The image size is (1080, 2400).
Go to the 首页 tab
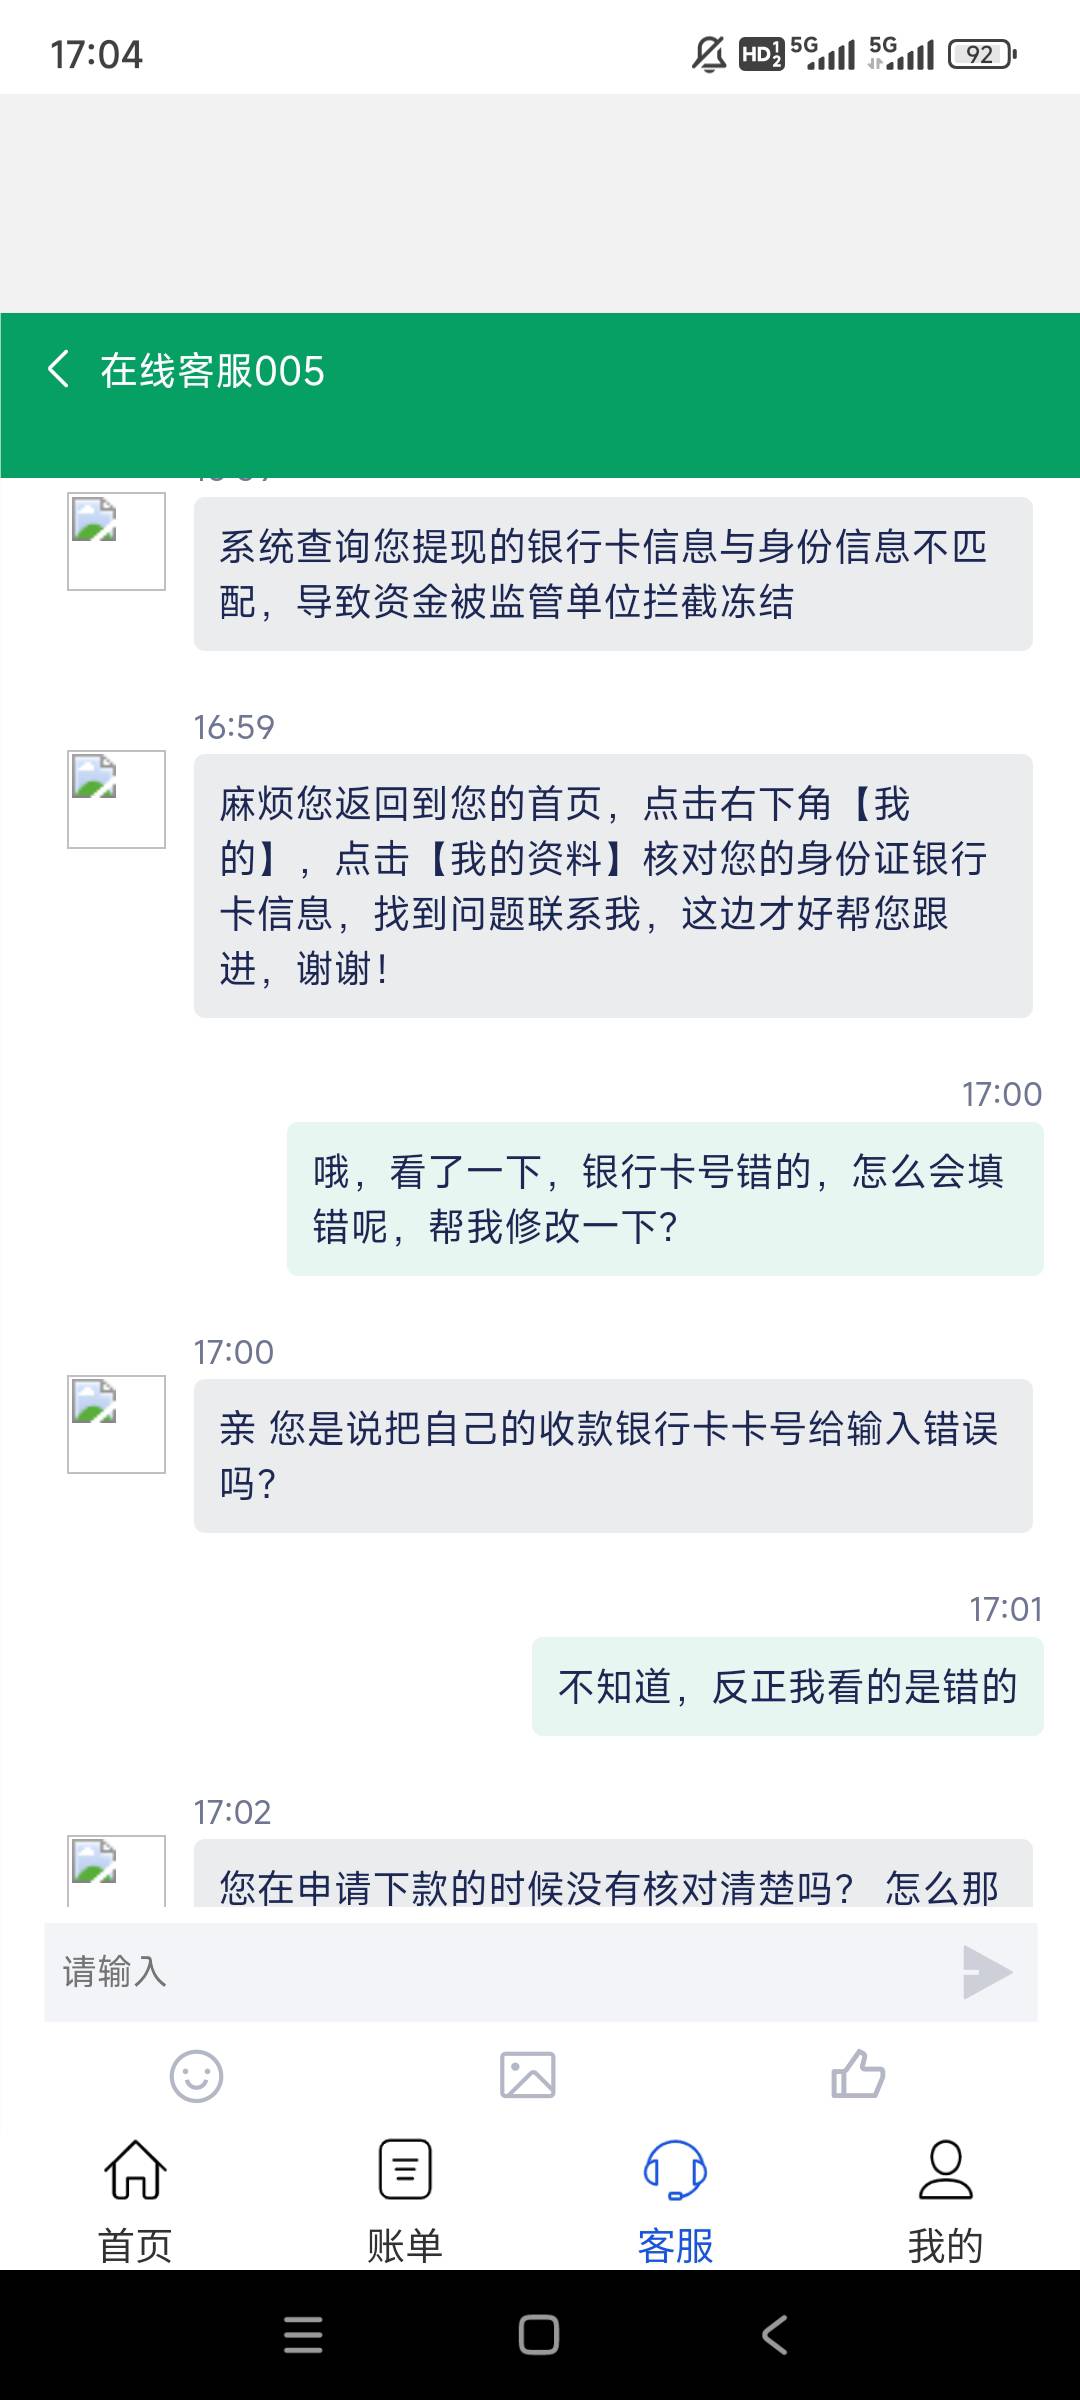click(x=135, y=2200)
